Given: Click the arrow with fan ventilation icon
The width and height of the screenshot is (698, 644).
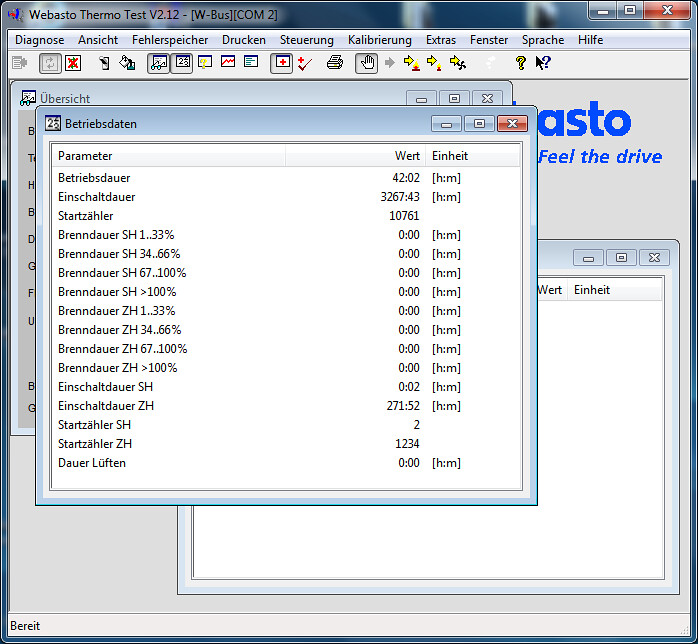Looking at the screenshot, I should (x=458, y=63).
